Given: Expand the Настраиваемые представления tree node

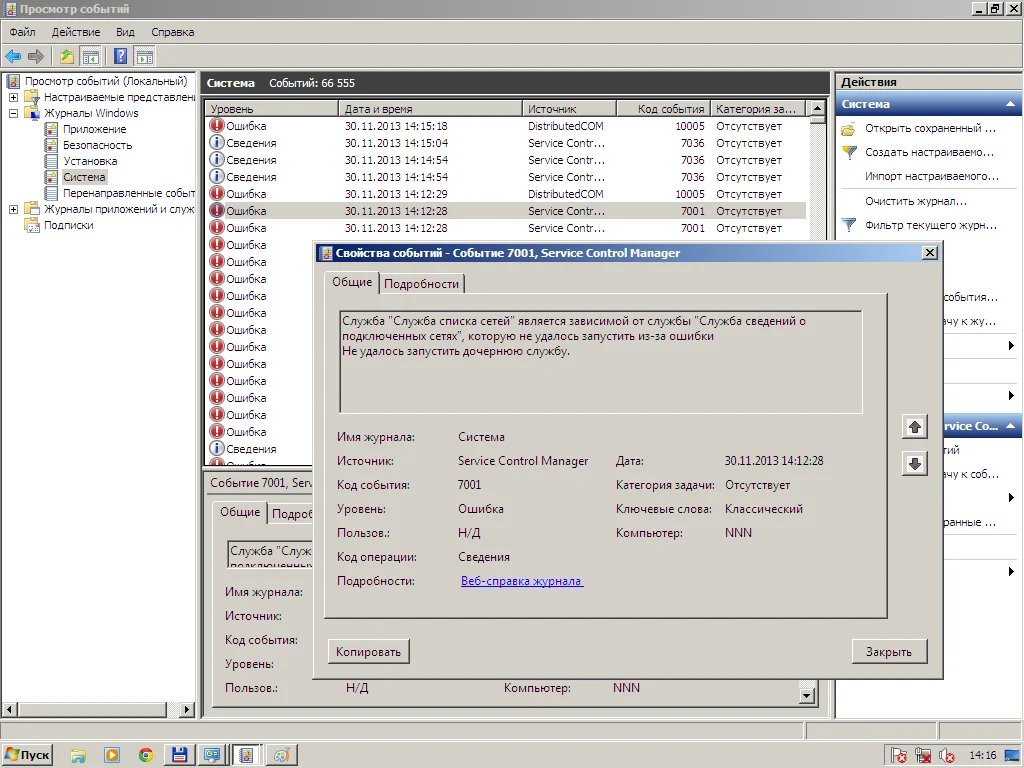Looking at the screenshot, I should tap(13, 97).
